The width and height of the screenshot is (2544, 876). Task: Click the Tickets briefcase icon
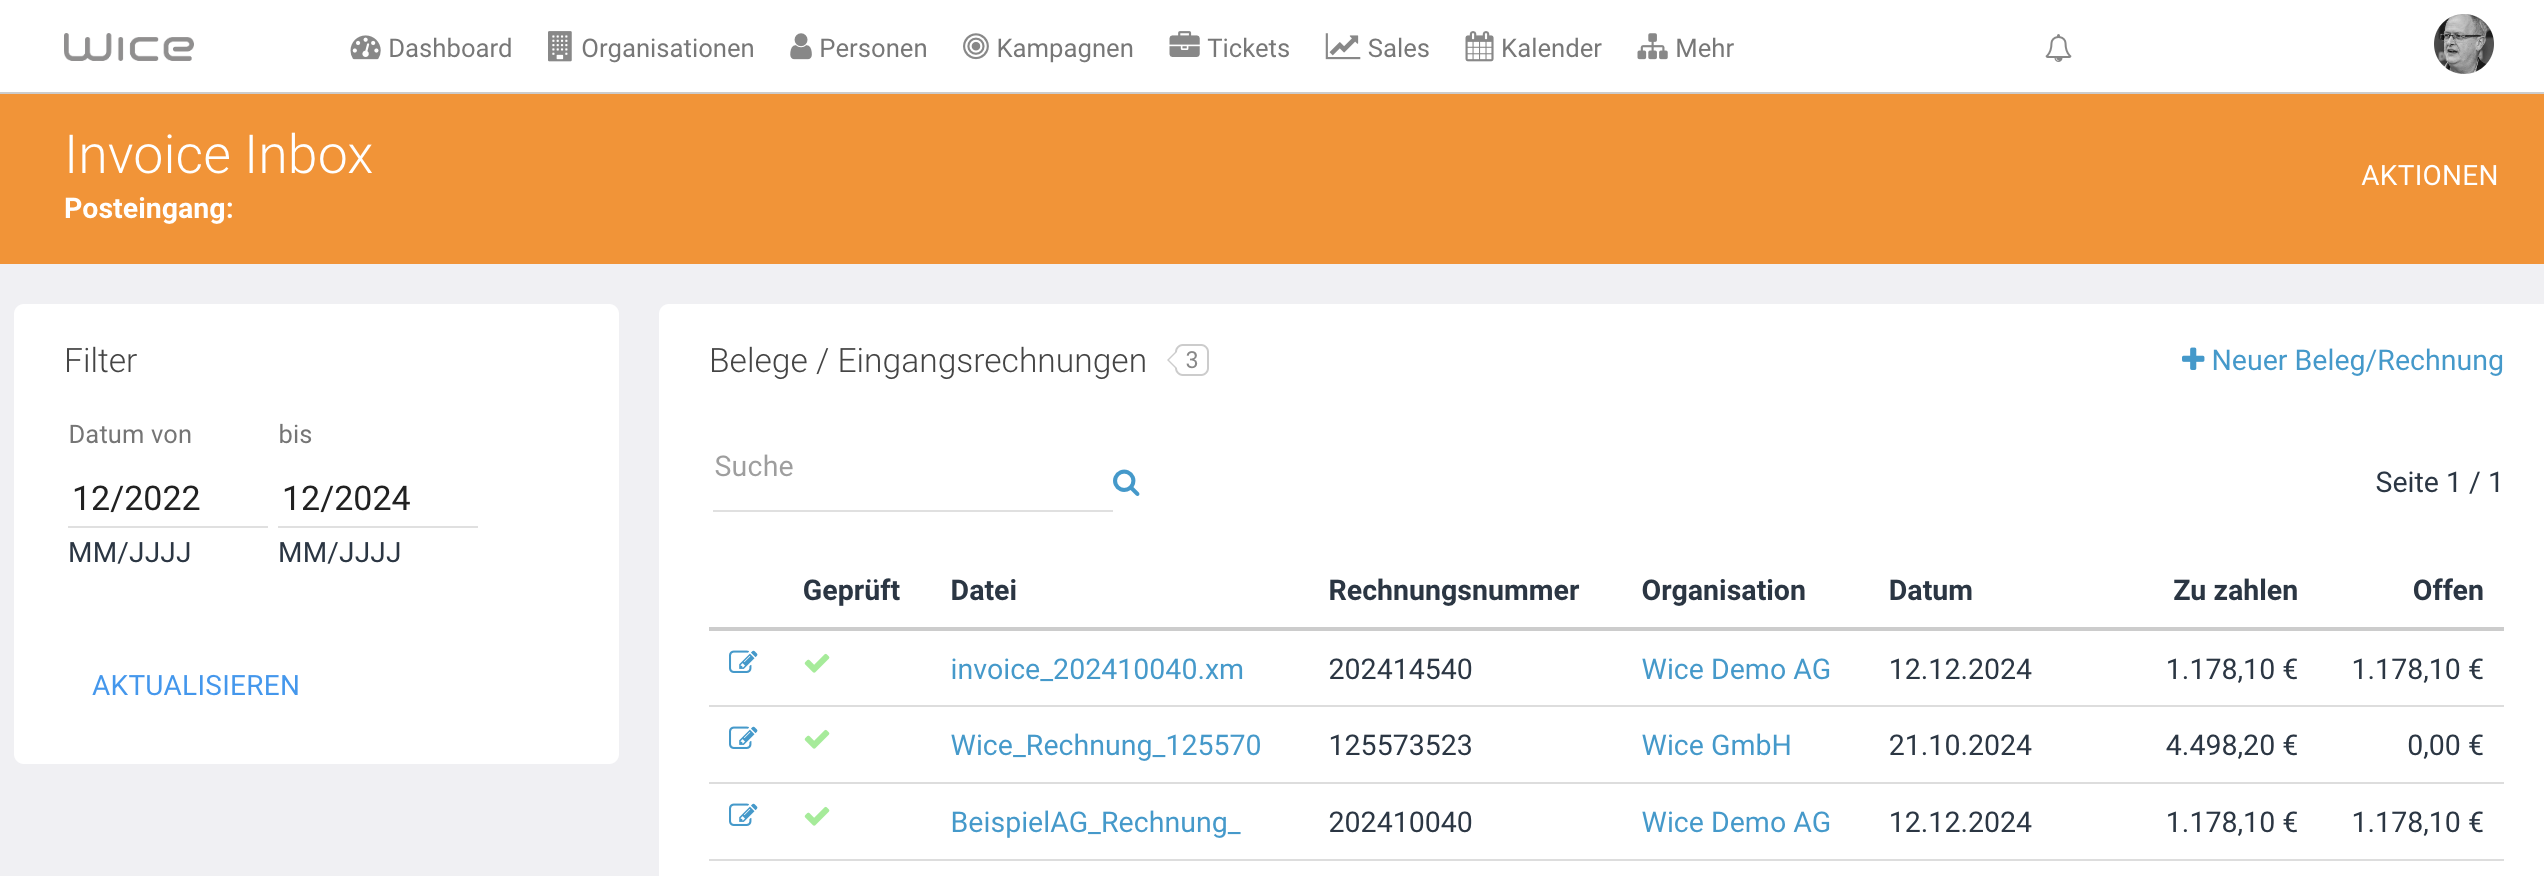click(x=1184, y=46)
